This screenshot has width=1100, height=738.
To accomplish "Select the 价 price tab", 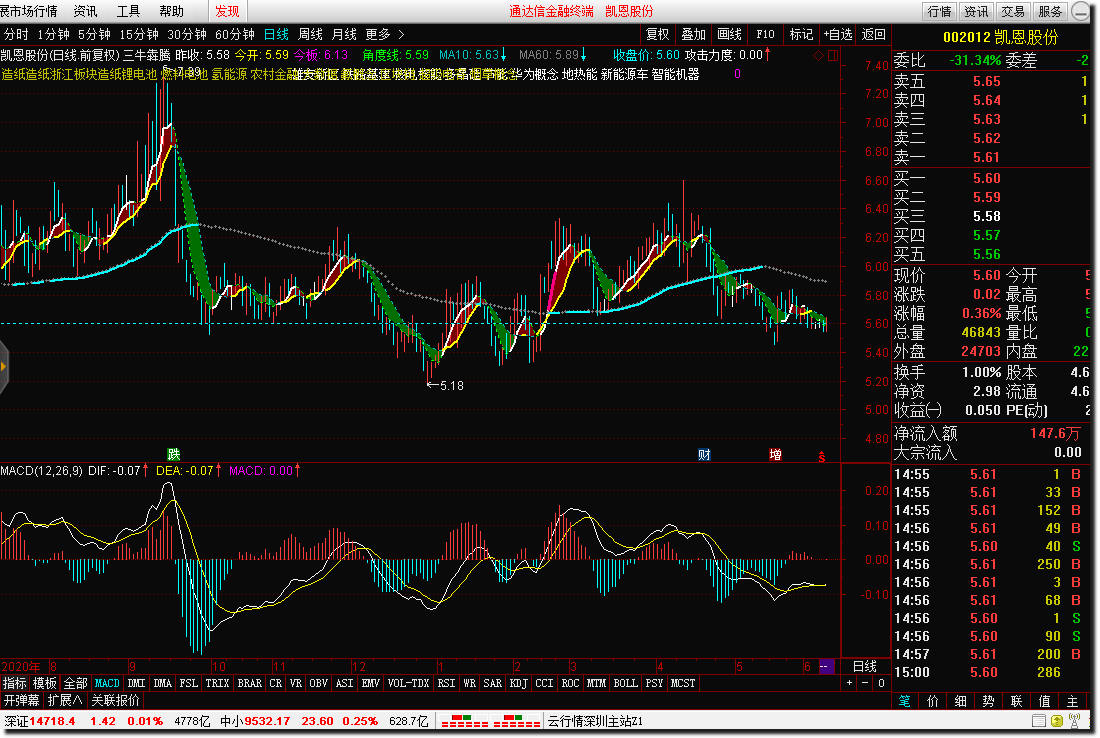I will point(932,701).
